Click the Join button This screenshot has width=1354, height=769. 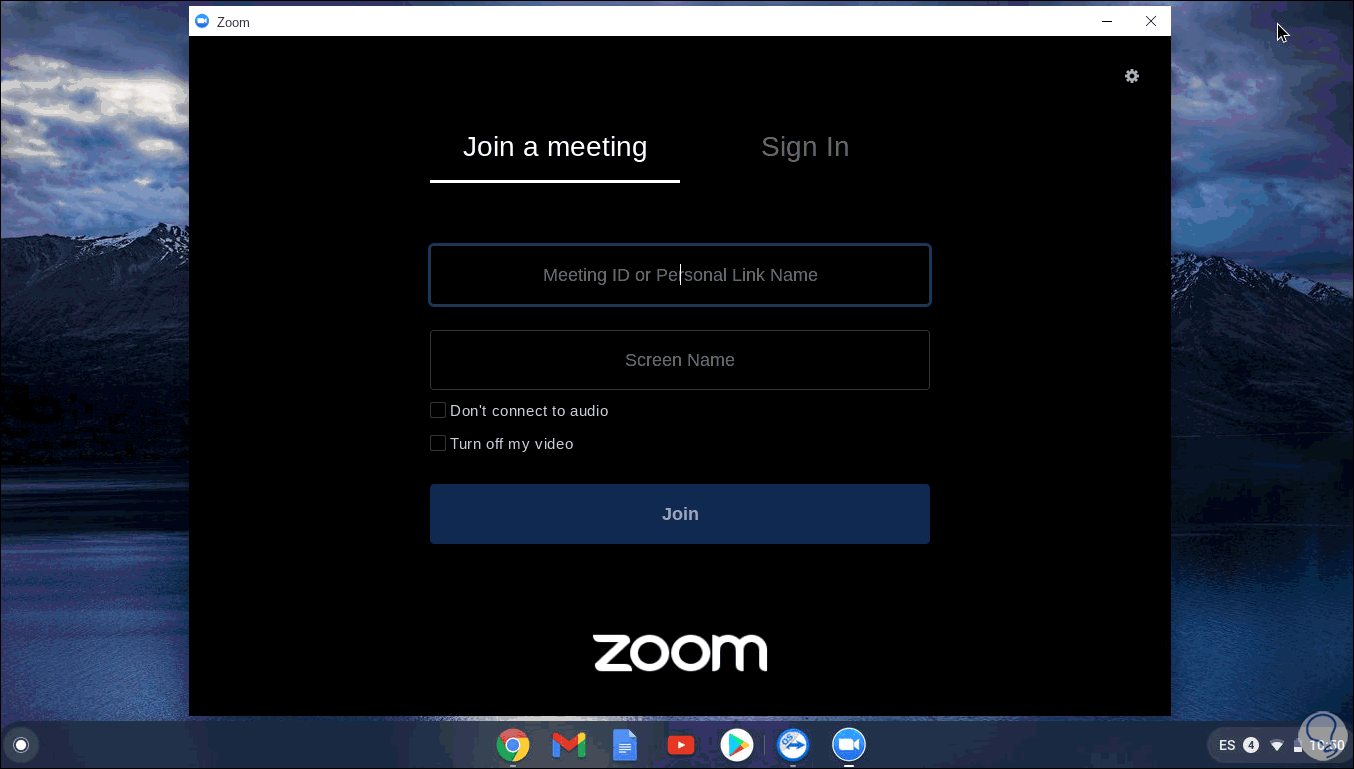[x=680, y=514]
